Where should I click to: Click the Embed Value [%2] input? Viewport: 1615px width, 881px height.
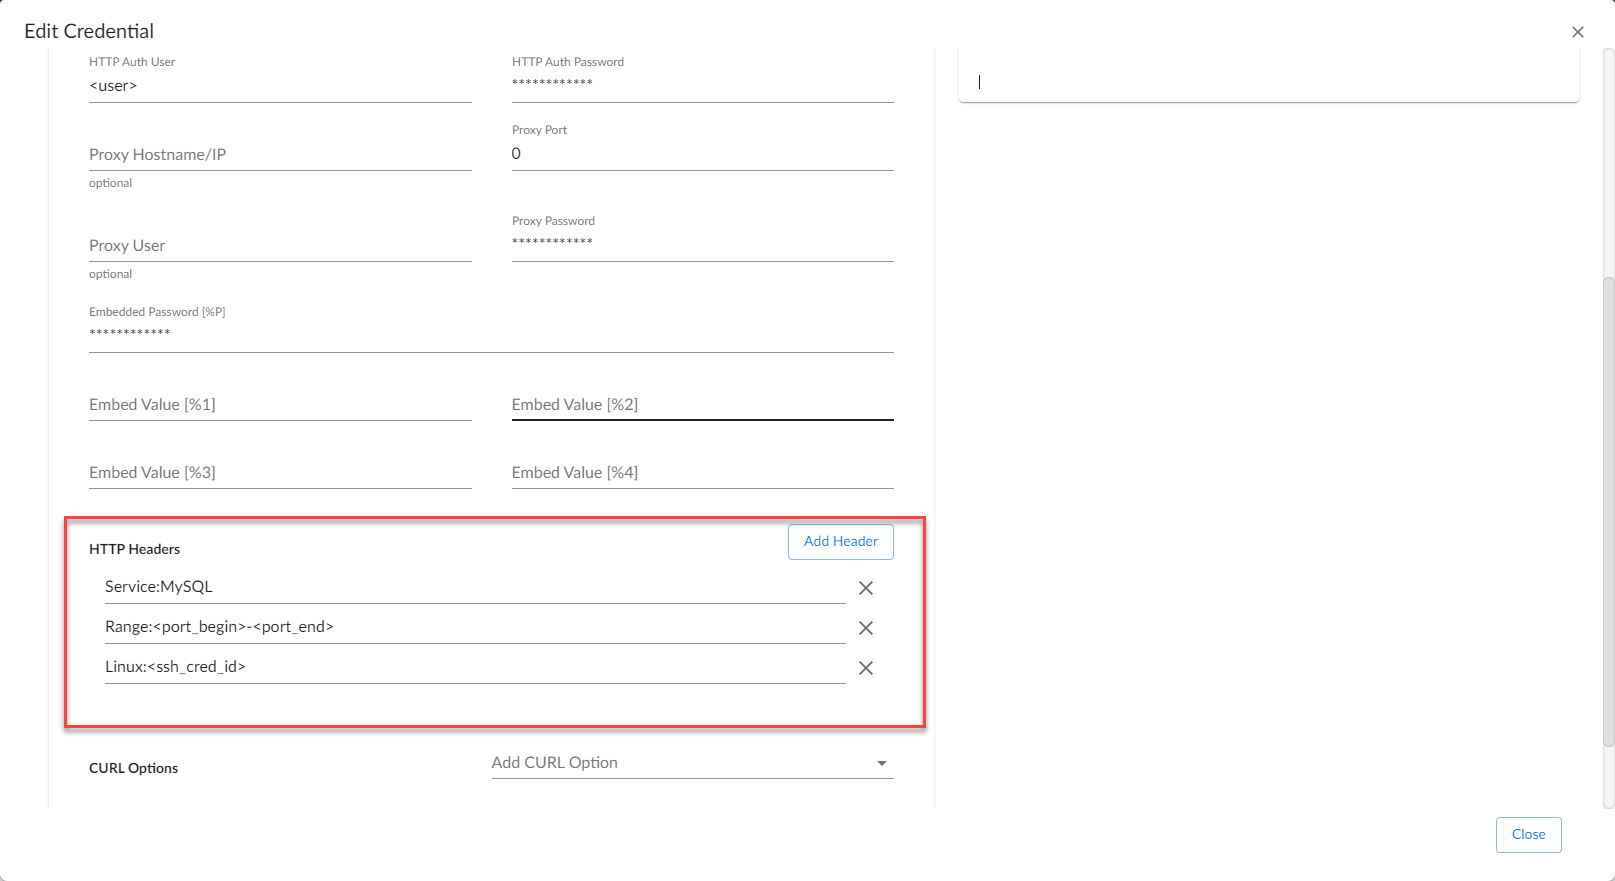[702, 405]
